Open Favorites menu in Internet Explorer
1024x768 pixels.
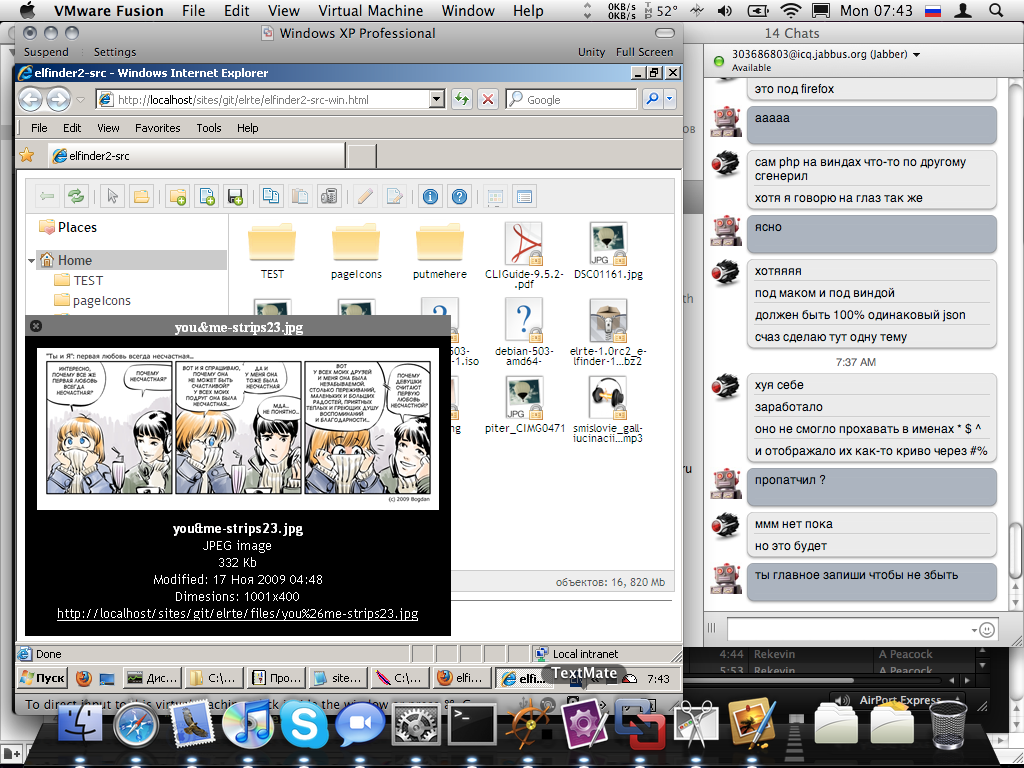click(x=157, y=128)
